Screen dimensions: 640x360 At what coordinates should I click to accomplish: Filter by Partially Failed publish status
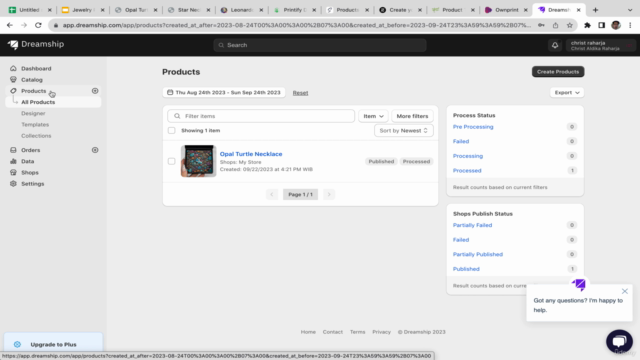(x=472, y=225)
